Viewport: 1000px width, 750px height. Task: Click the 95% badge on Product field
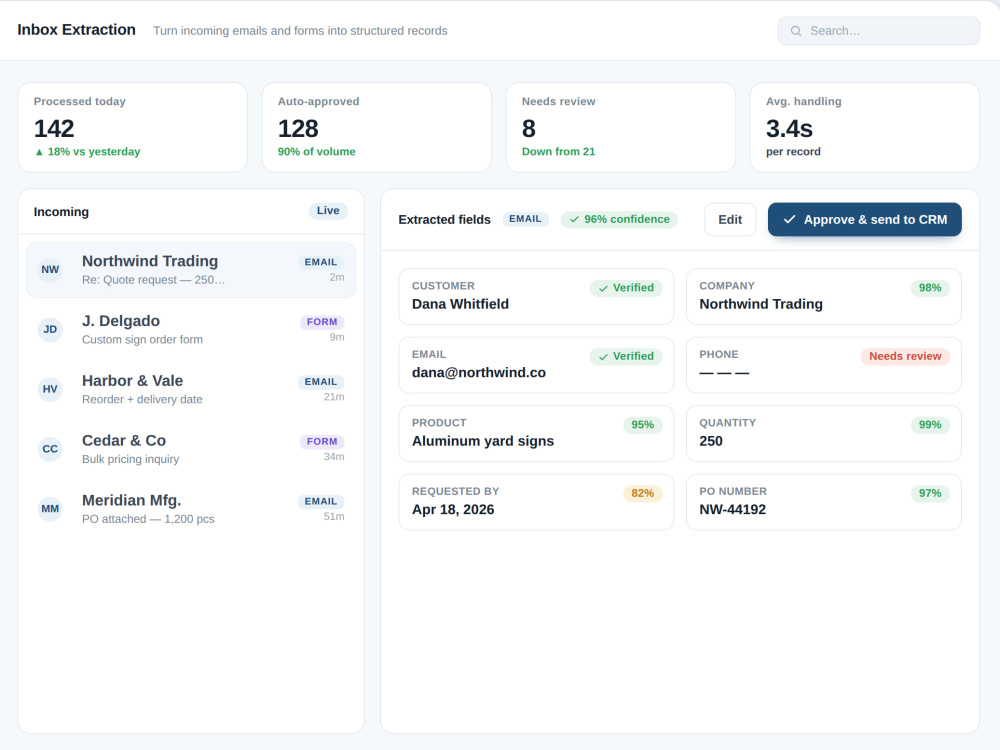click(642, 425)
